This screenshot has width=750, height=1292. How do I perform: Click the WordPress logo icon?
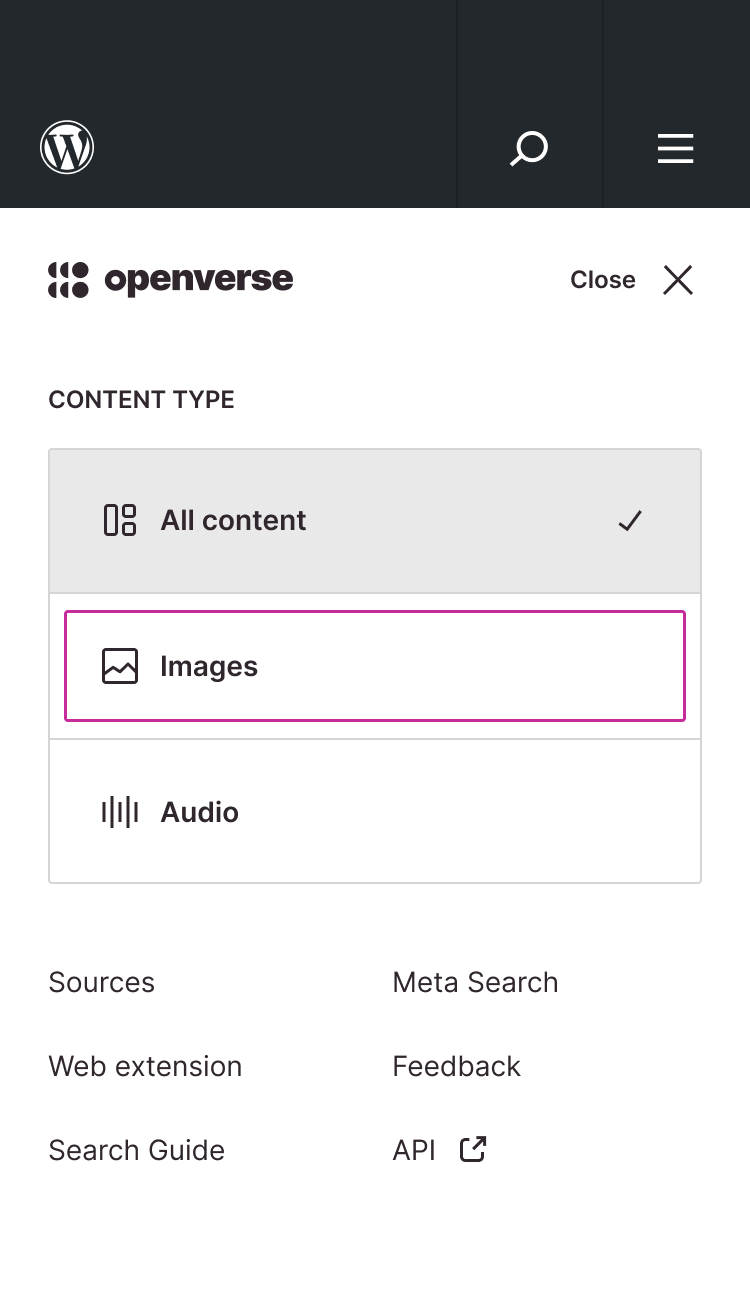(66, 147)
